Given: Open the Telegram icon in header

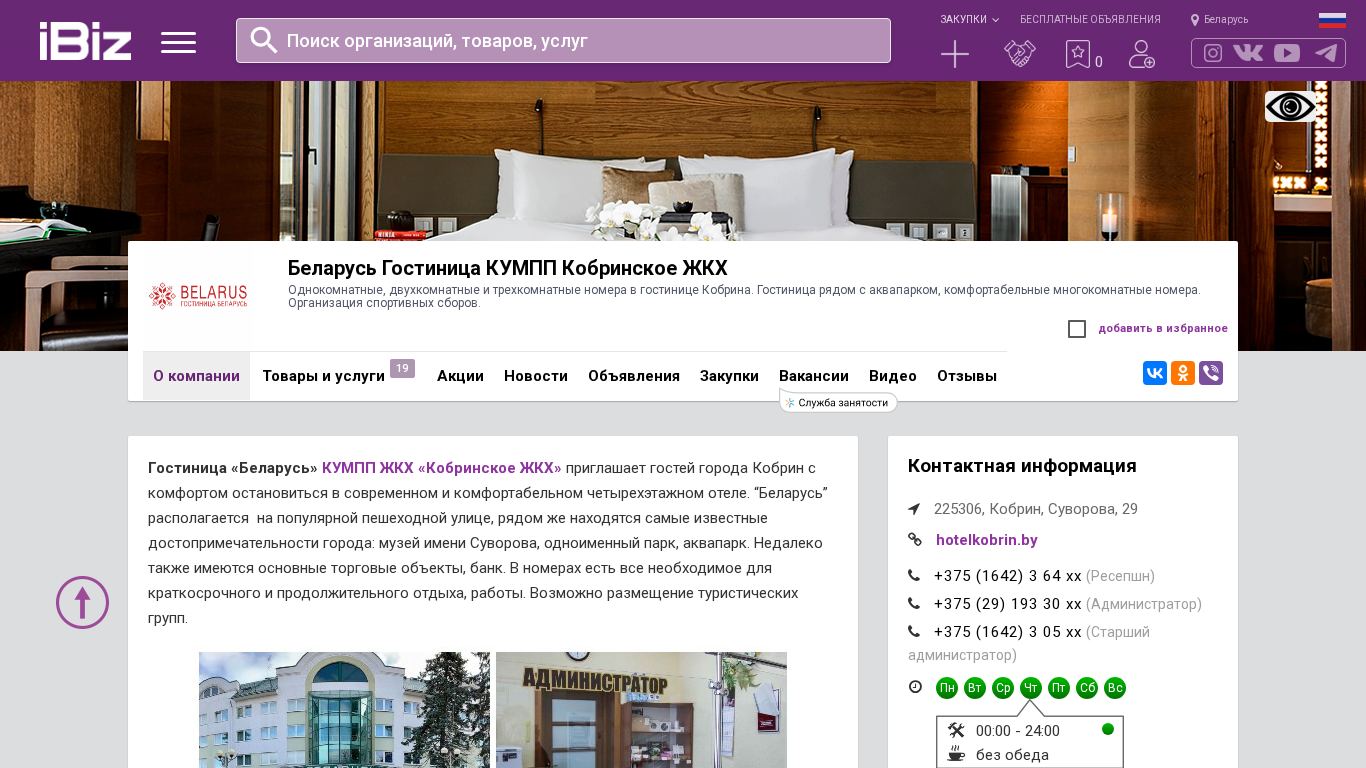Looking at the screenshot, I should click(1326, 53).
